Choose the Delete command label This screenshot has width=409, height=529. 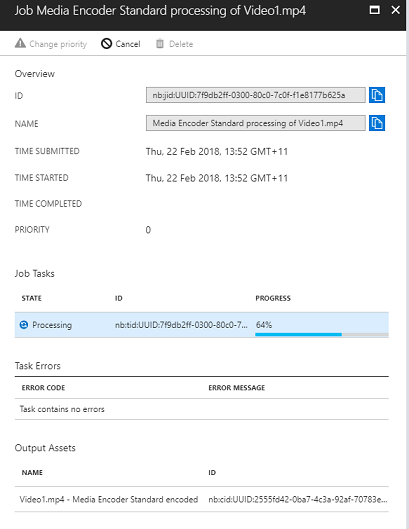click(x=181, y=44)
